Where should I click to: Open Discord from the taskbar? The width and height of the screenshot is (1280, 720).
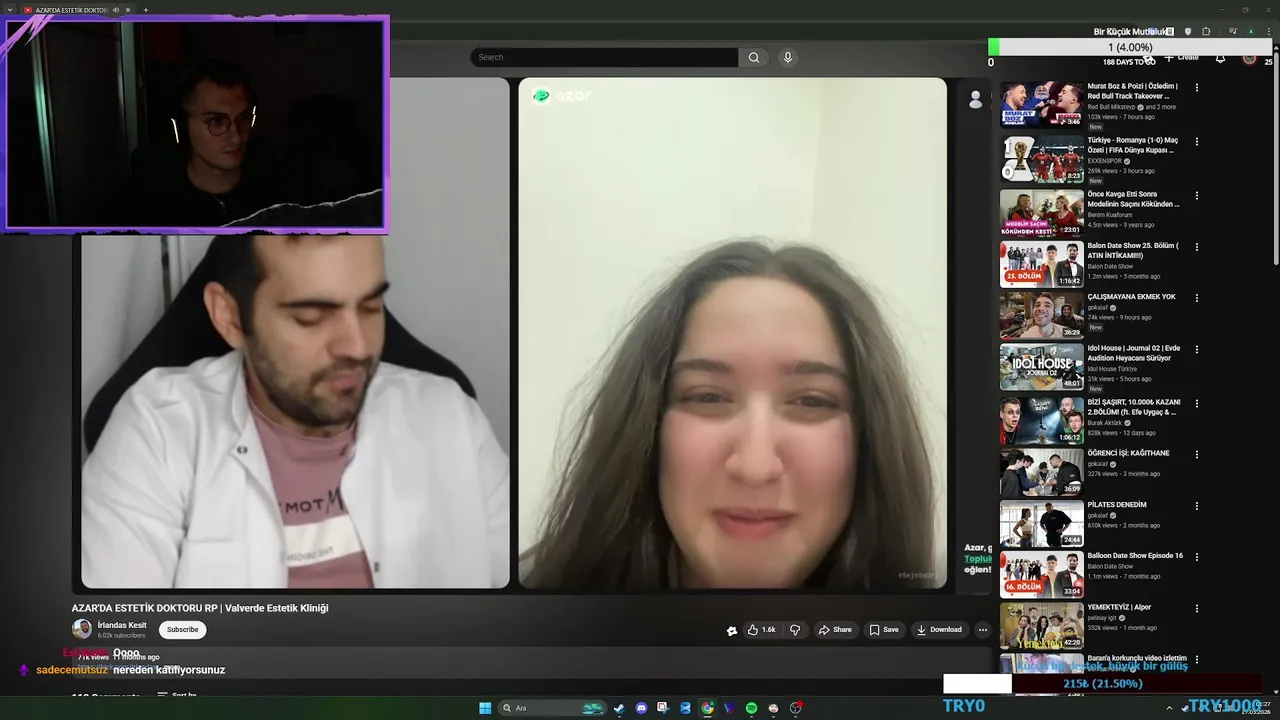pos(641,708)
